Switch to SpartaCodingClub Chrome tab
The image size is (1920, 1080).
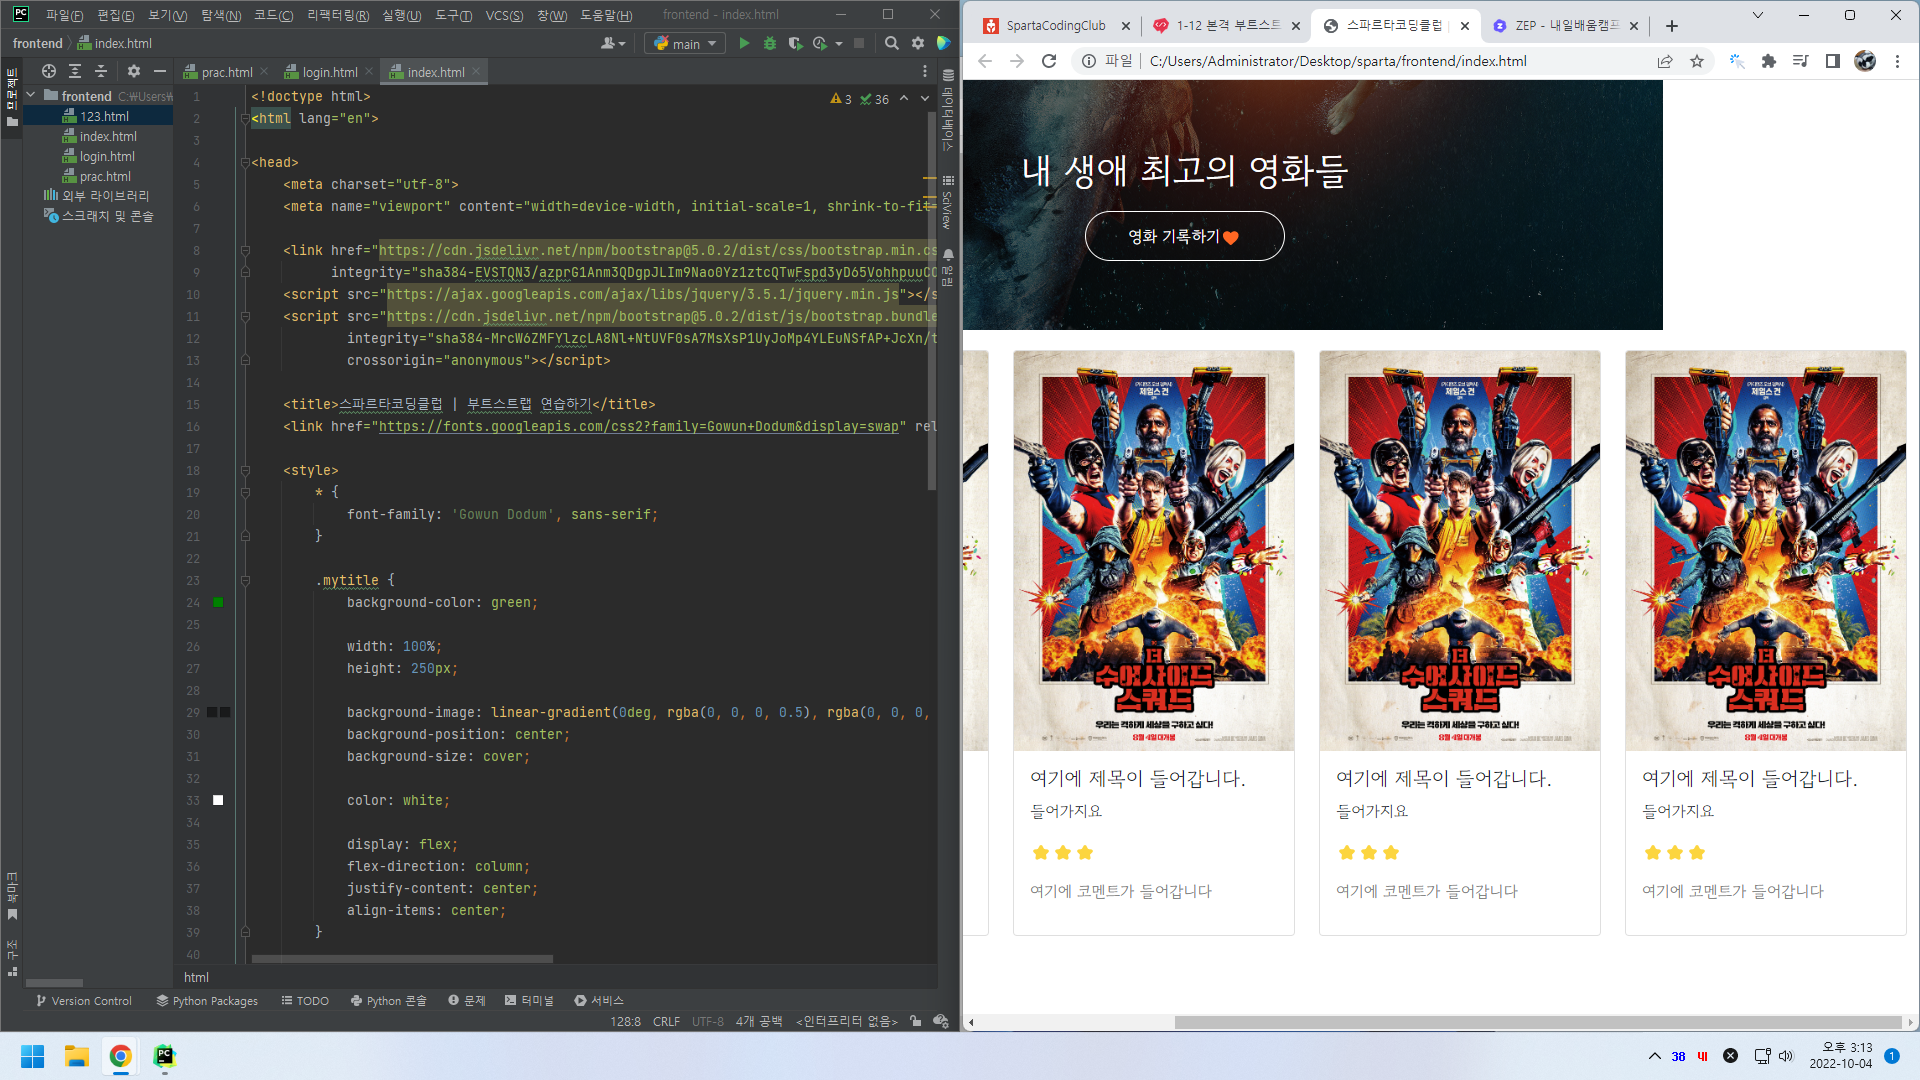(x=1055, y=26)
